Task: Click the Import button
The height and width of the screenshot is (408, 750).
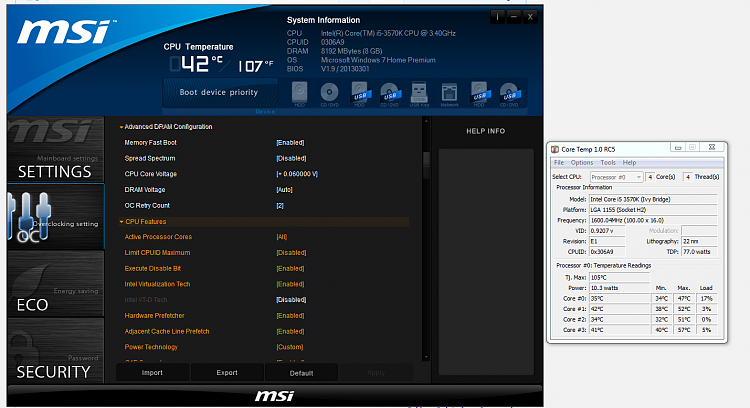Action: [152, 373]
